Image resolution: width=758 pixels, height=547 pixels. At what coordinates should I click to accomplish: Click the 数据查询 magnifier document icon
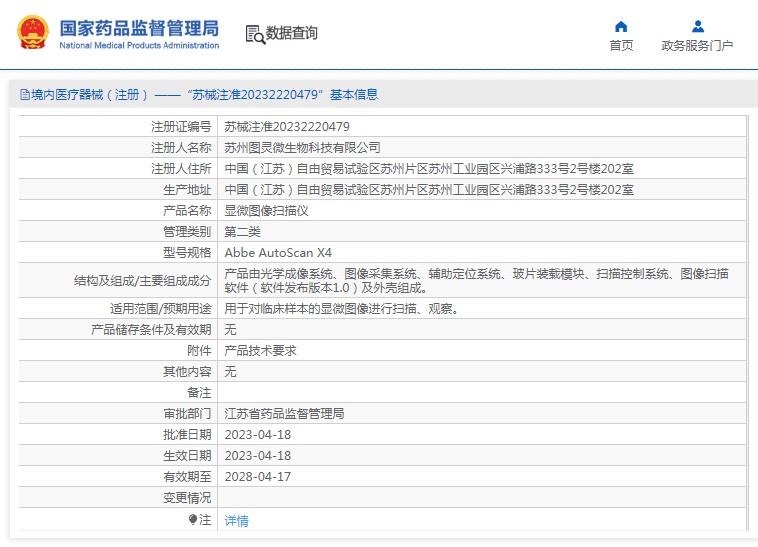tap(254, 34)
